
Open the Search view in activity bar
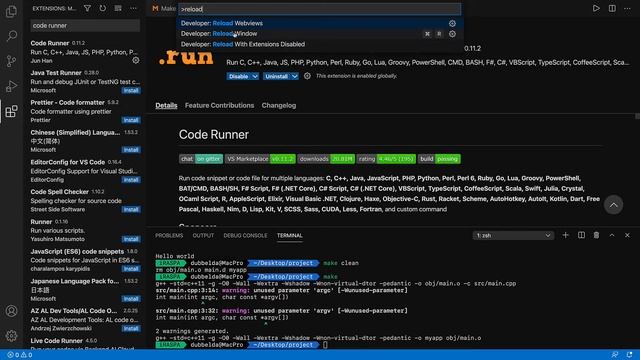point(11,36)
